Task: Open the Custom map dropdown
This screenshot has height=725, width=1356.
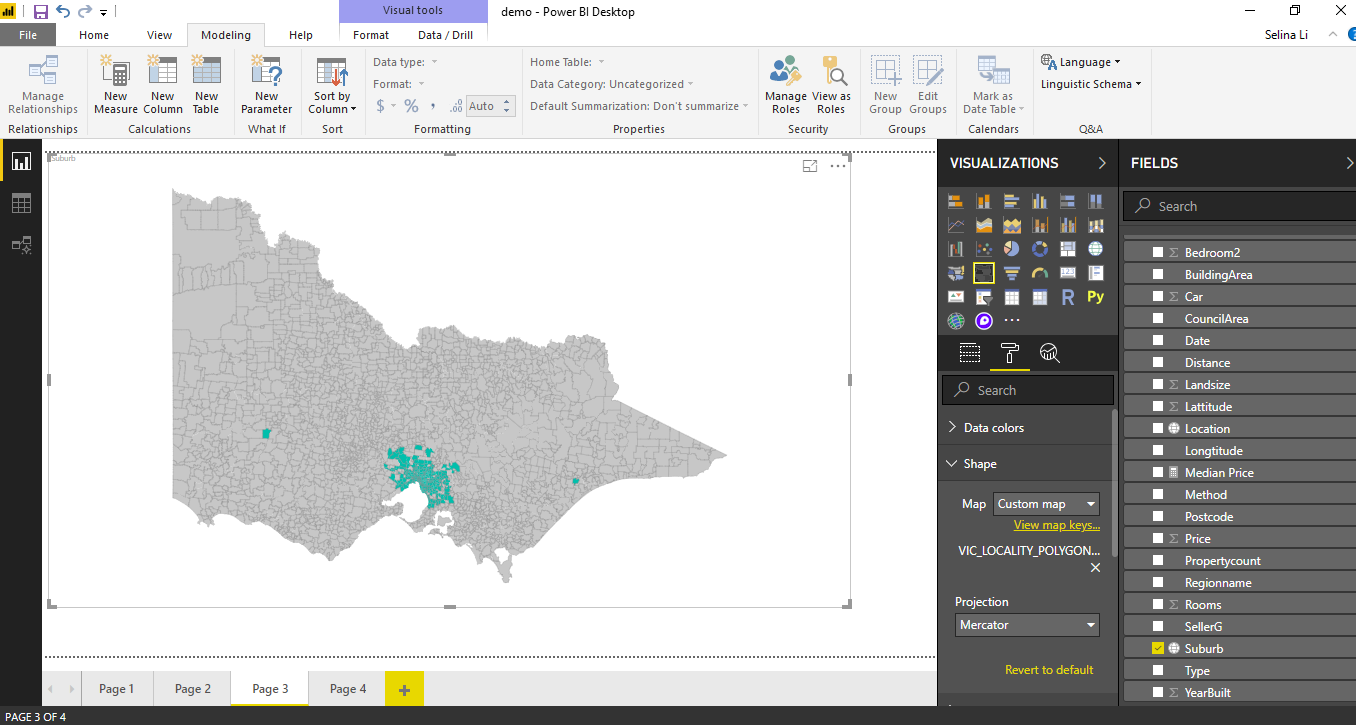Action: [x=1046, y=503]
